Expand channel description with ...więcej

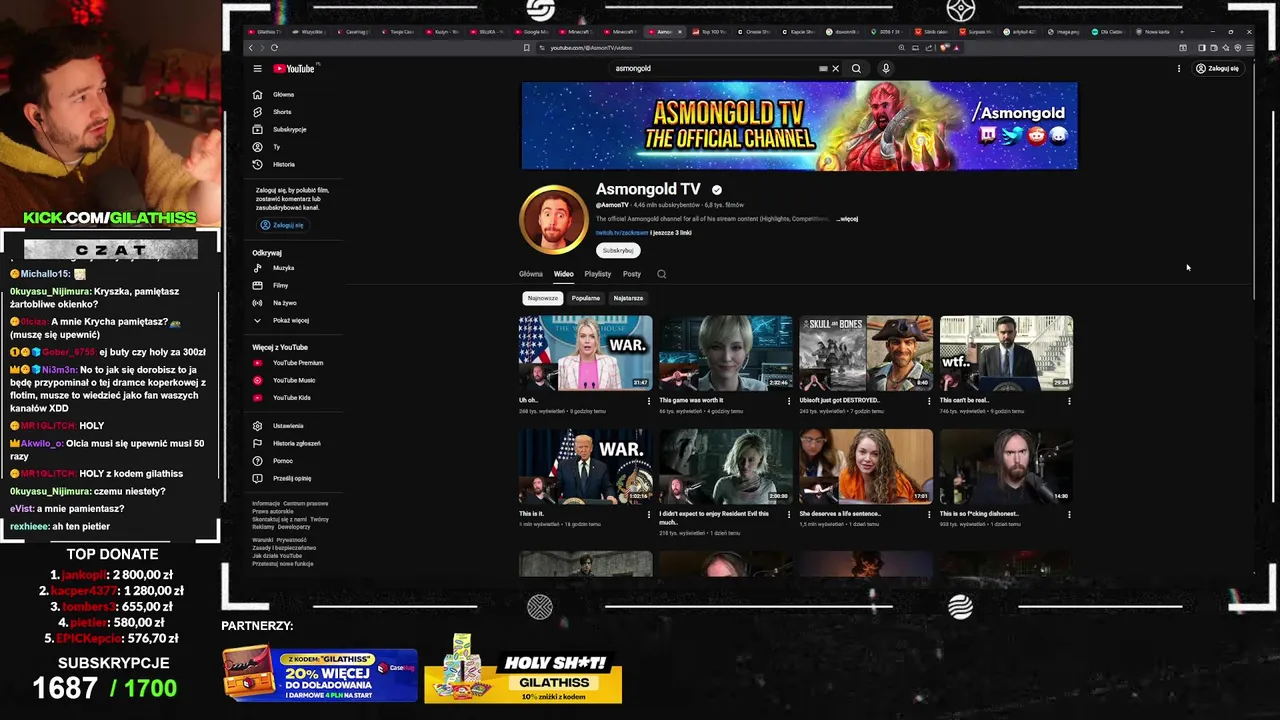[x=847, y=219]
